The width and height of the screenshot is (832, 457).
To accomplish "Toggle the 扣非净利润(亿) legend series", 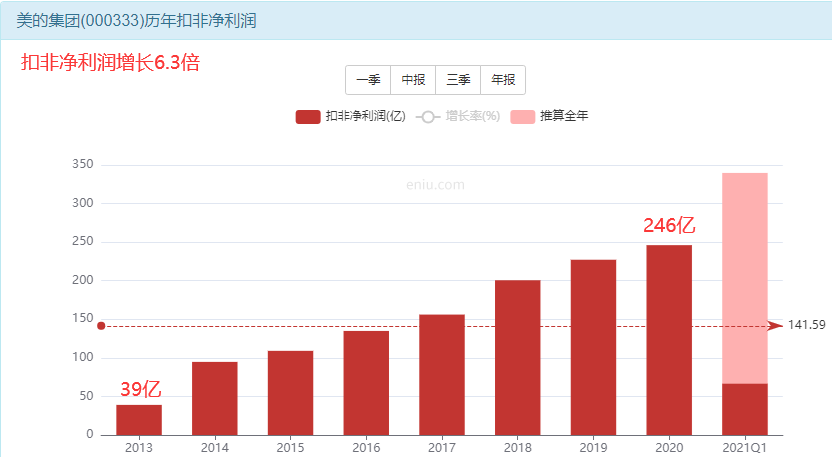I will [x=351, y=116].
